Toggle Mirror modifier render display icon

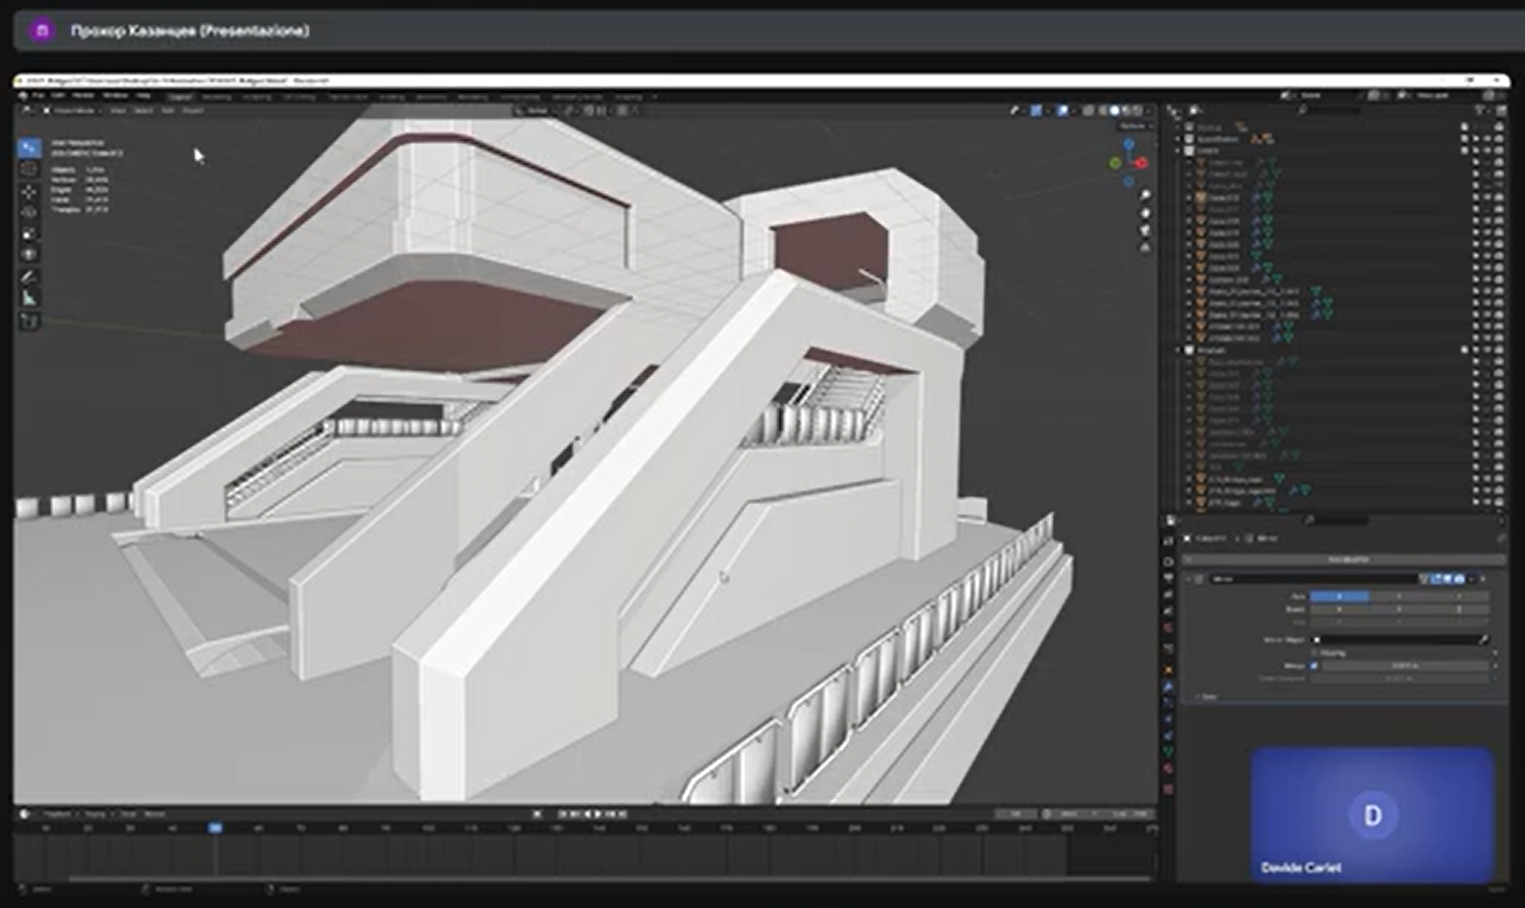coord(1459,579)
